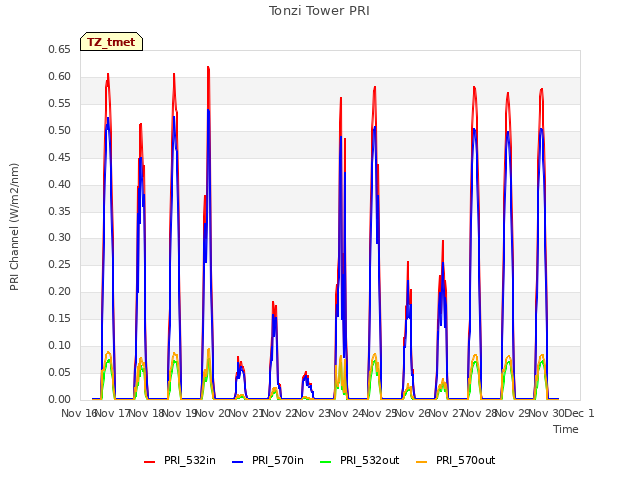The width and height of the screenshot is (640, 480).
Task: Click the y-axis label PRI Channel (W/m2/nm)
Action: click(14, 227)
